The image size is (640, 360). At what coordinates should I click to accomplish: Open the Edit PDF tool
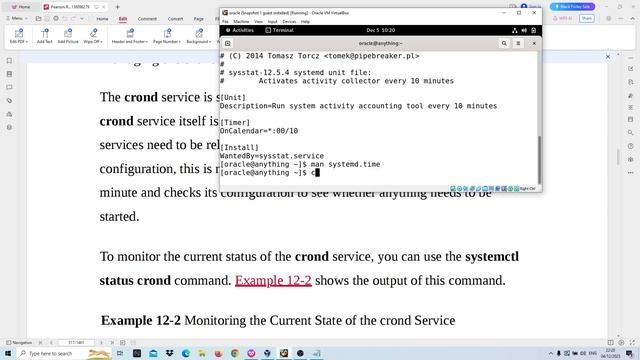point(19,36)
